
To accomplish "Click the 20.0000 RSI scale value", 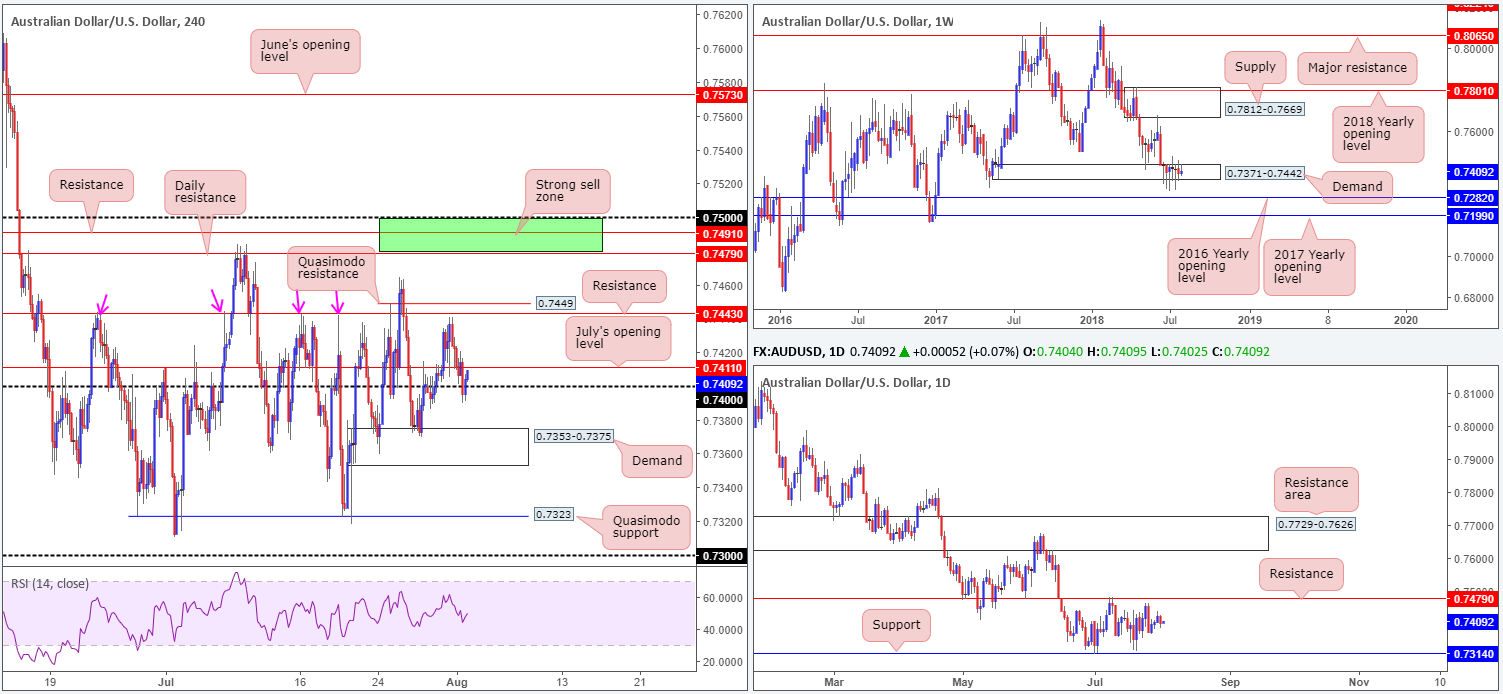I will coord(723,662).
